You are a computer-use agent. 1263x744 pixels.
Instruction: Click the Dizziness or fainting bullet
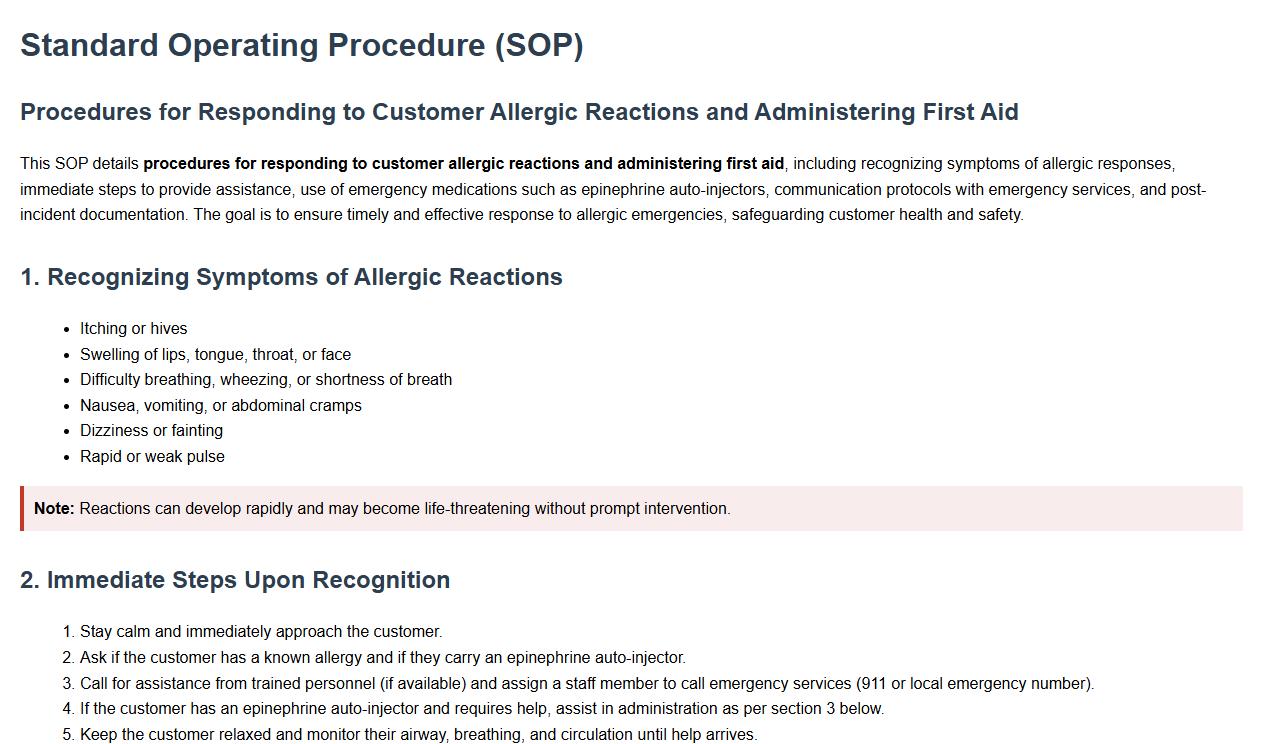[151, 431]
